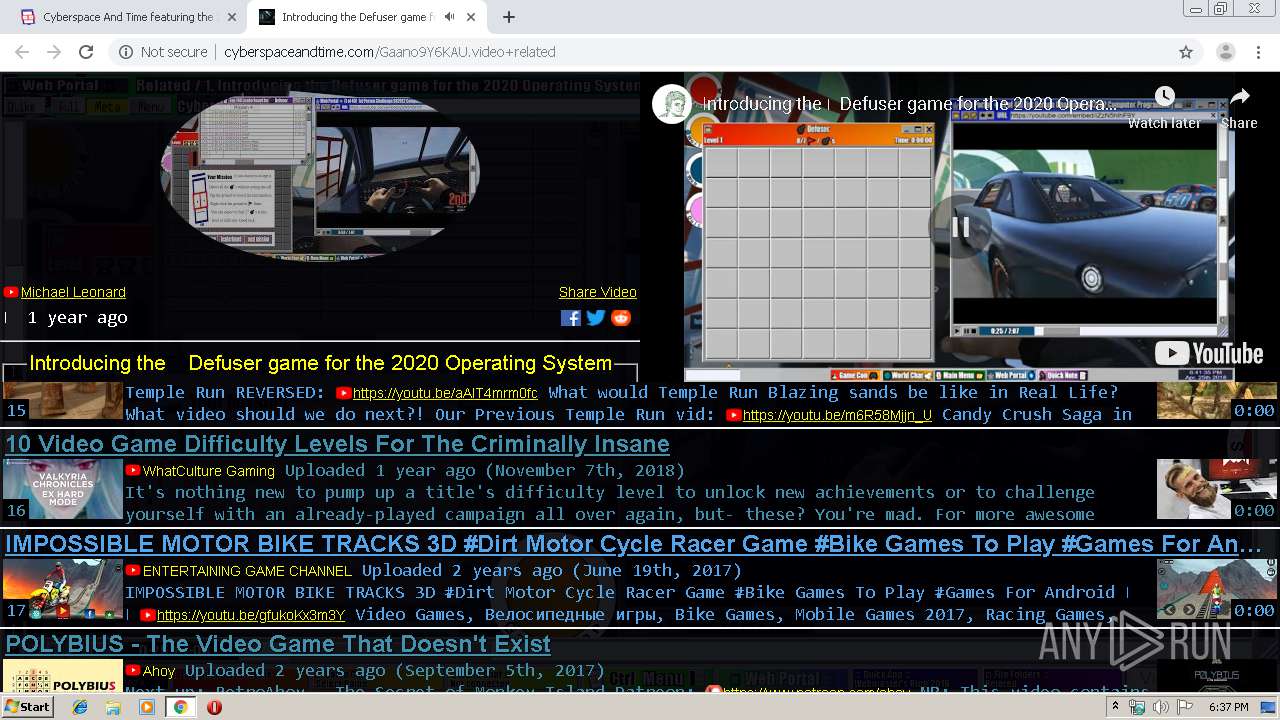1280x720 pixels.
Task: Click motor bike thumbnail number 17
Action: [62, 589]
